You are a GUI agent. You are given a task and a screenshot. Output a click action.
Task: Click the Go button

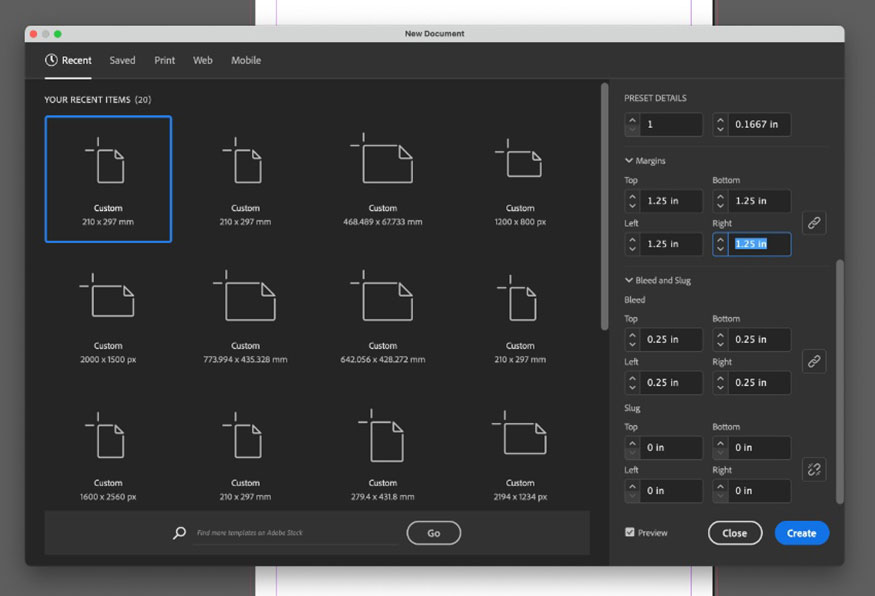click(x=434, y=533)
